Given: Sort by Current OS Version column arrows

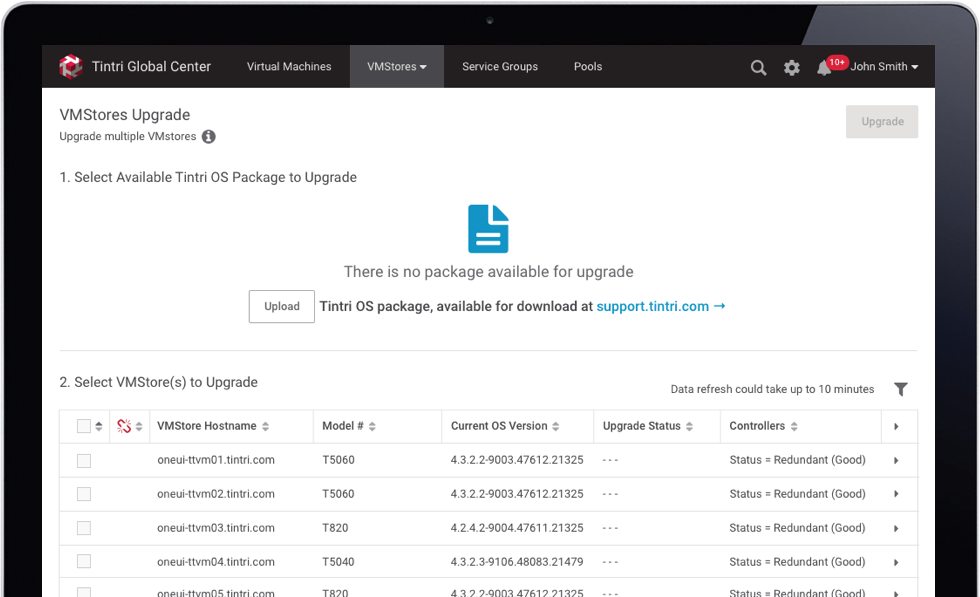Looking at the screenshot, I should click(x=556, y=426).
